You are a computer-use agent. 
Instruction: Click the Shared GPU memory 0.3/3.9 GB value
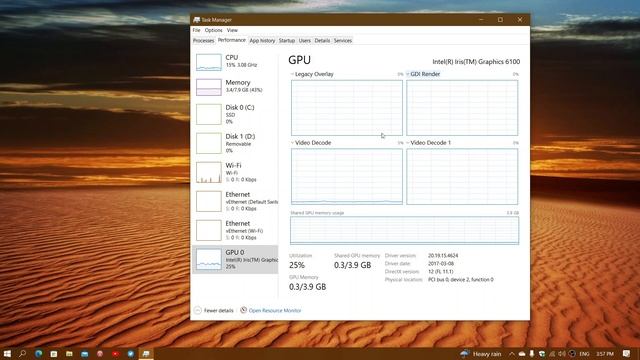coord(353,265)
